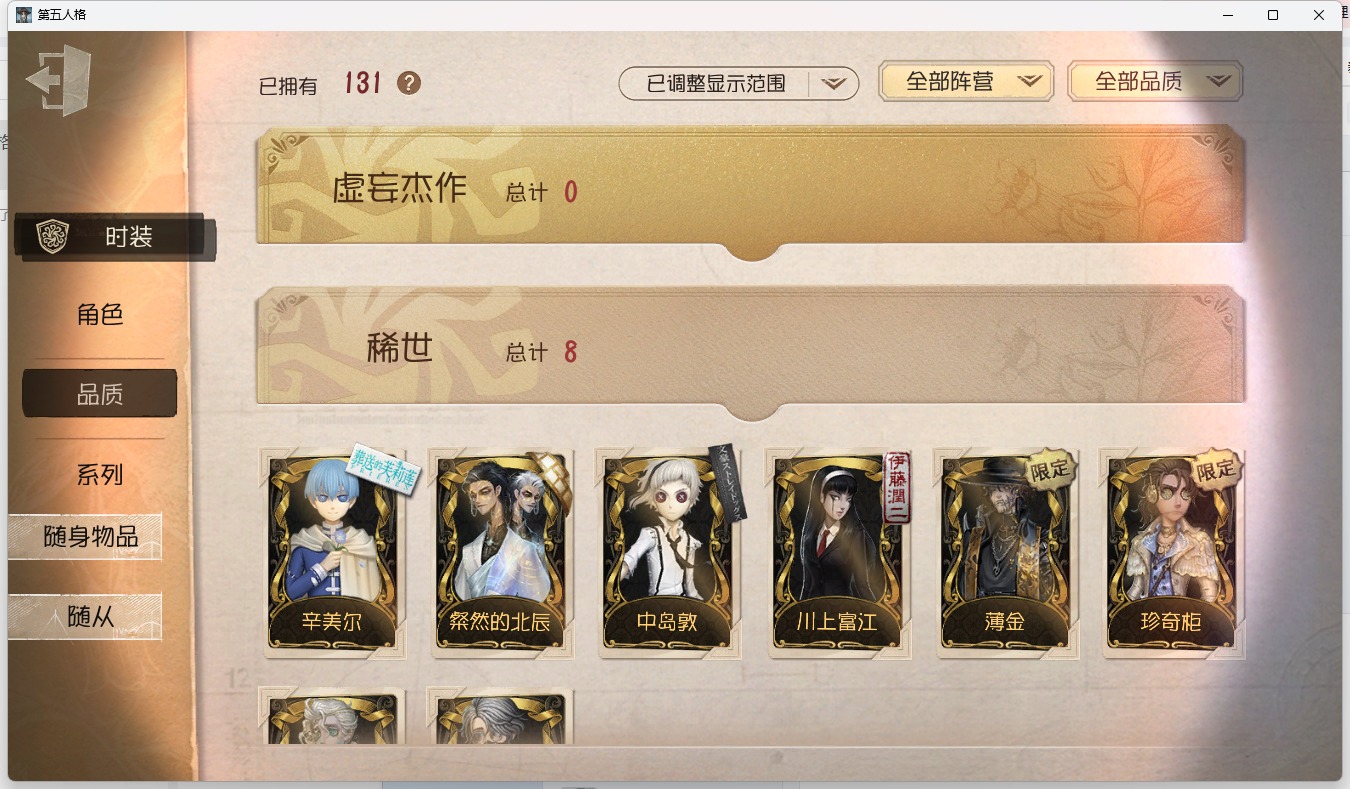Screen dimensions: 1350x789
Task: Select the 粲然的北辰 costume card
Action: point(502,553)
